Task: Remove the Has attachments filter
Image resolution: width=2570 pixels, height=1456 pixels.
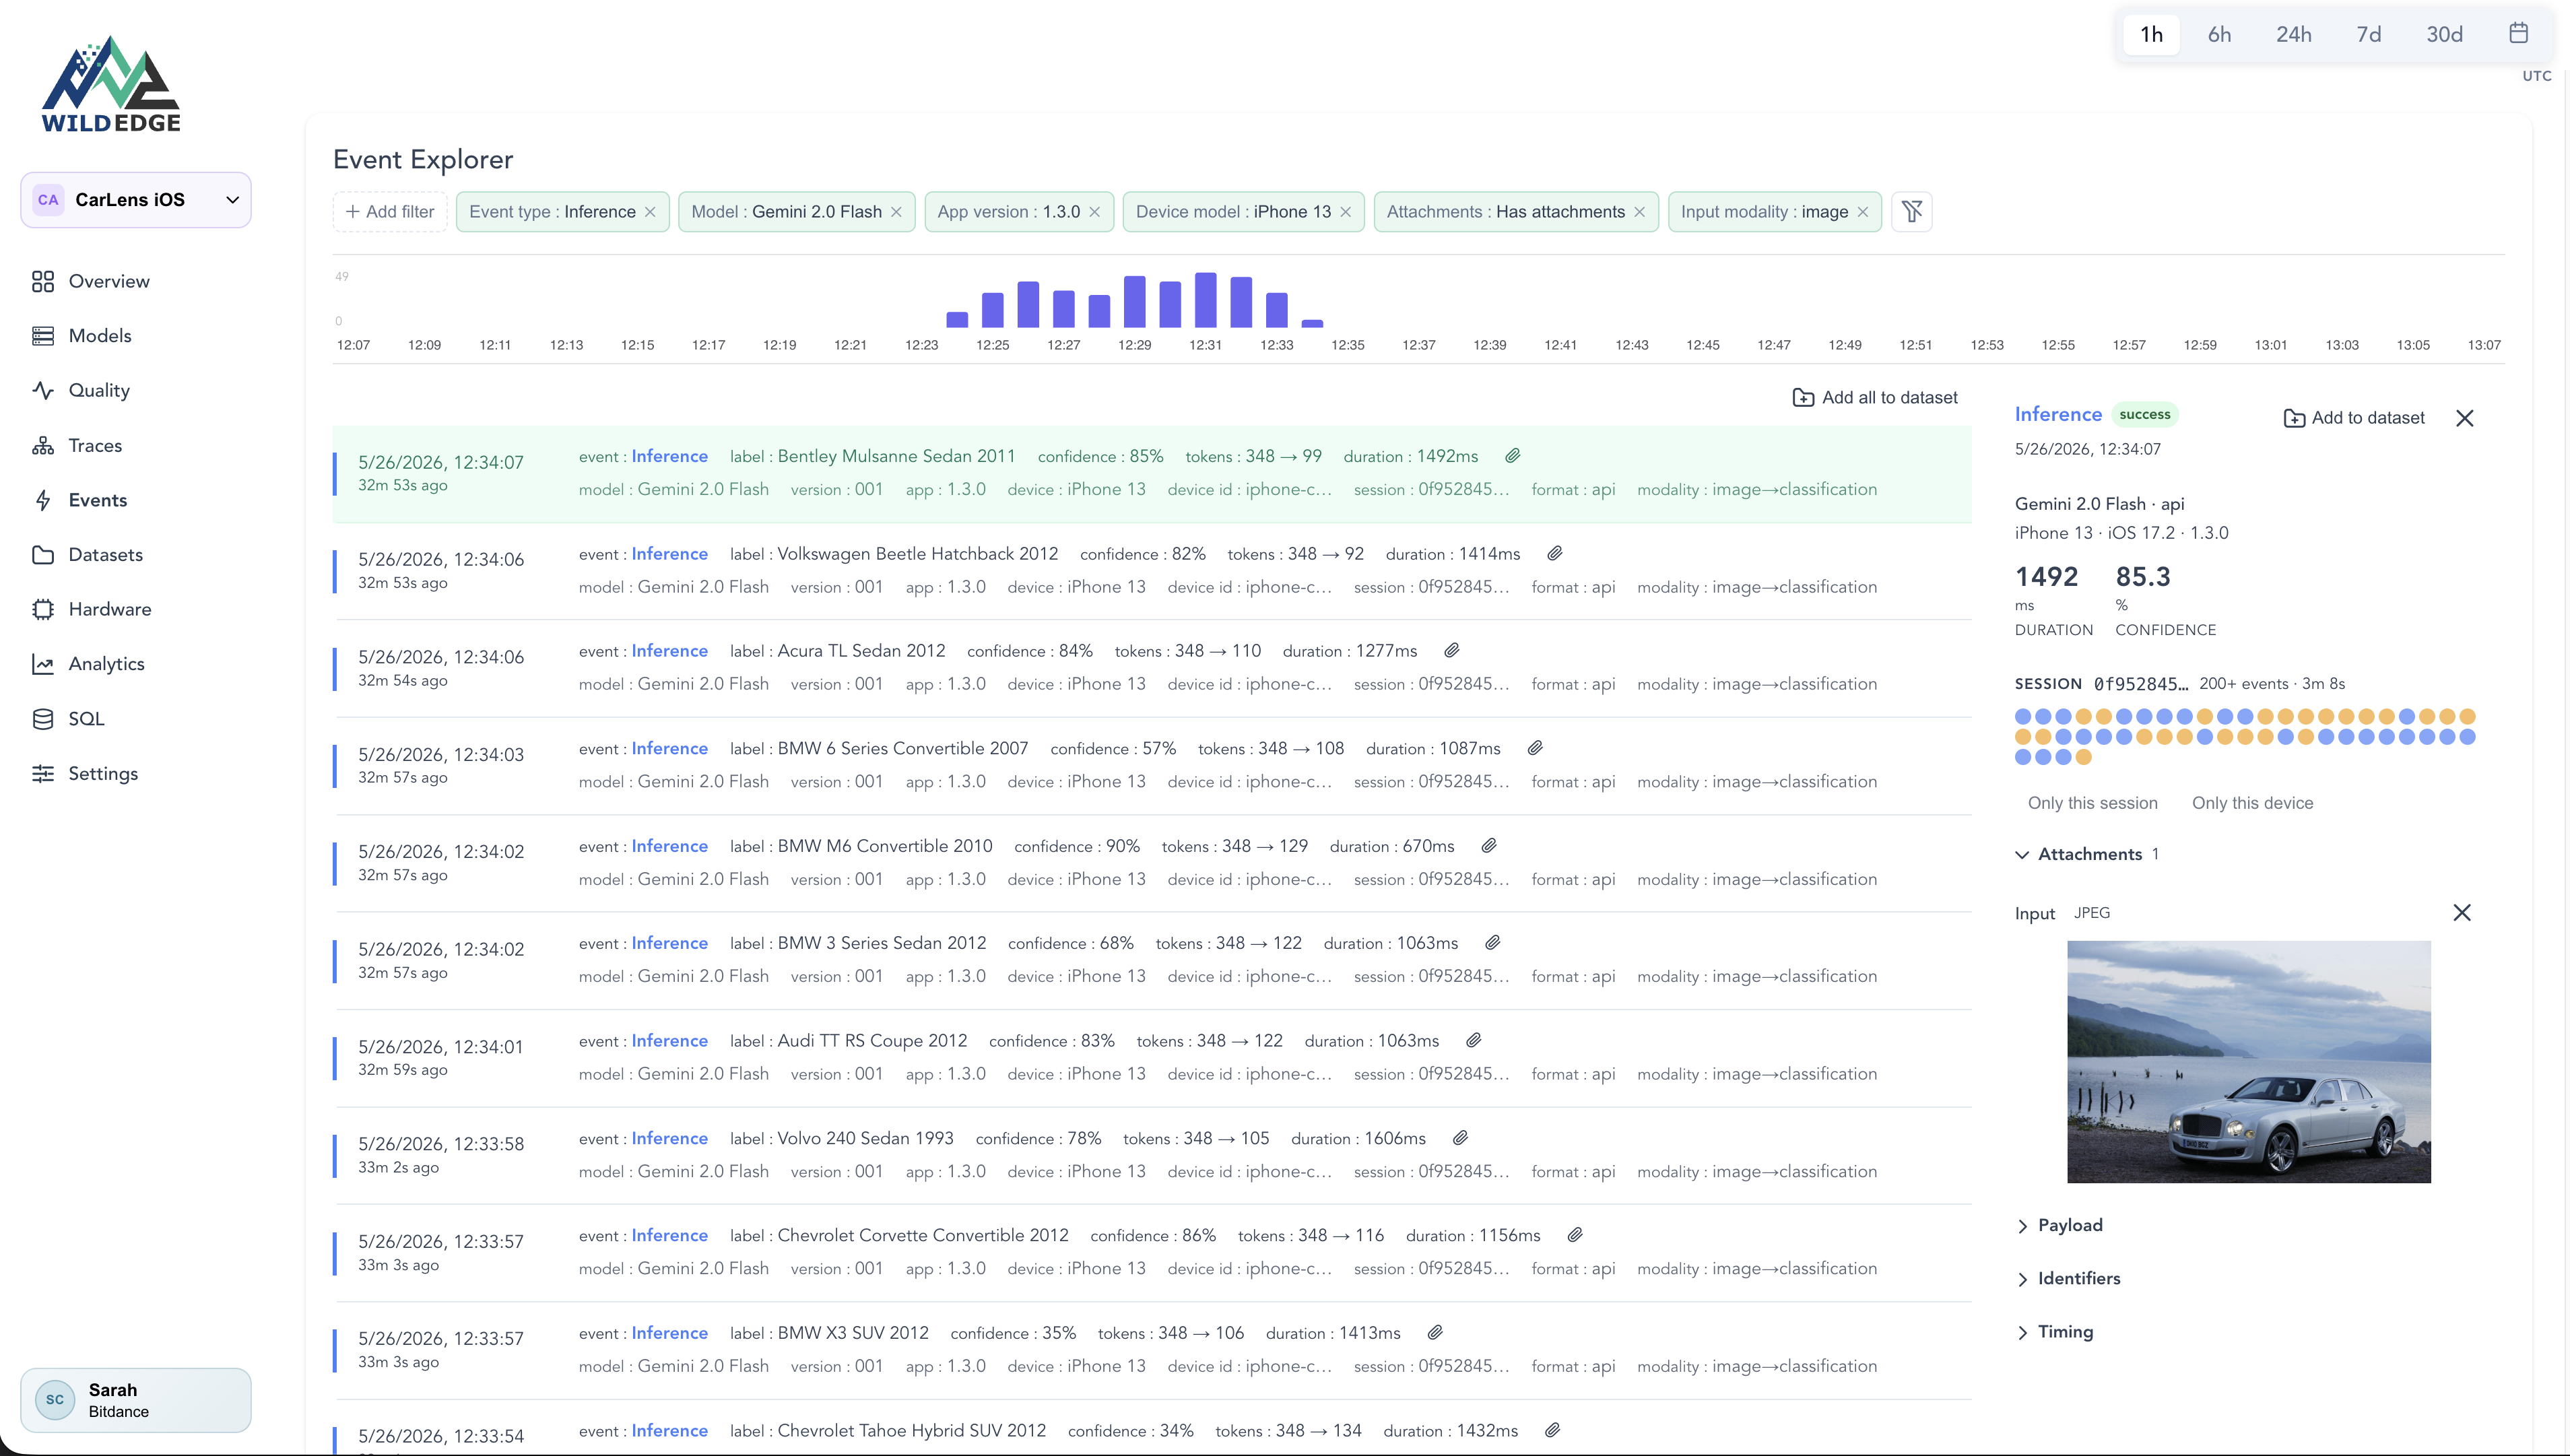Action: 1639,212
